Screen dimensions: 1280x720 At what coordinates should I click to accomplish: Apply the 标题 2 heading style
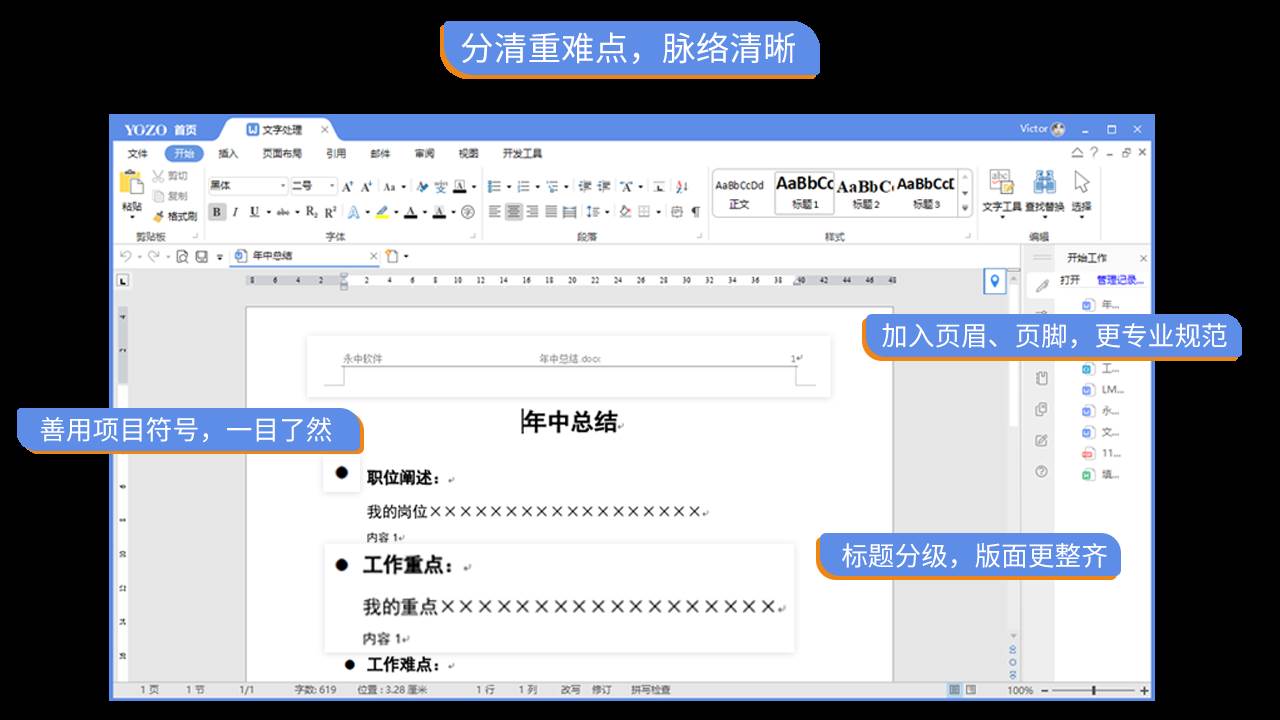click(865, 192)
